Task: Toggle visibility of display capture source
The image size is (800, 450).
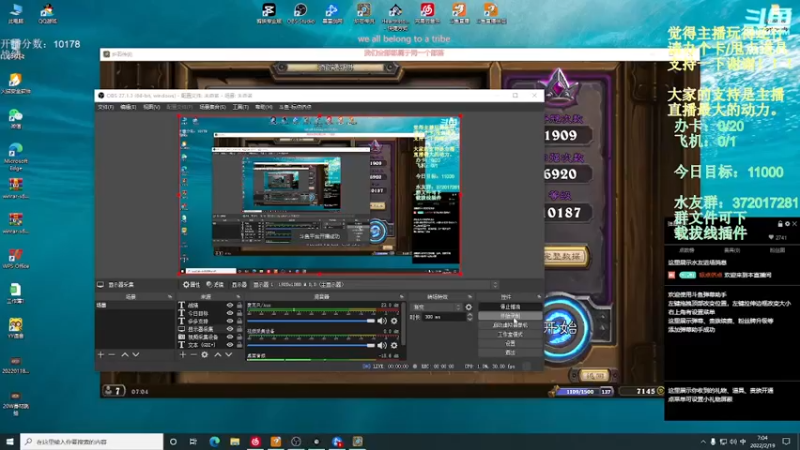Action: (230, 329)
